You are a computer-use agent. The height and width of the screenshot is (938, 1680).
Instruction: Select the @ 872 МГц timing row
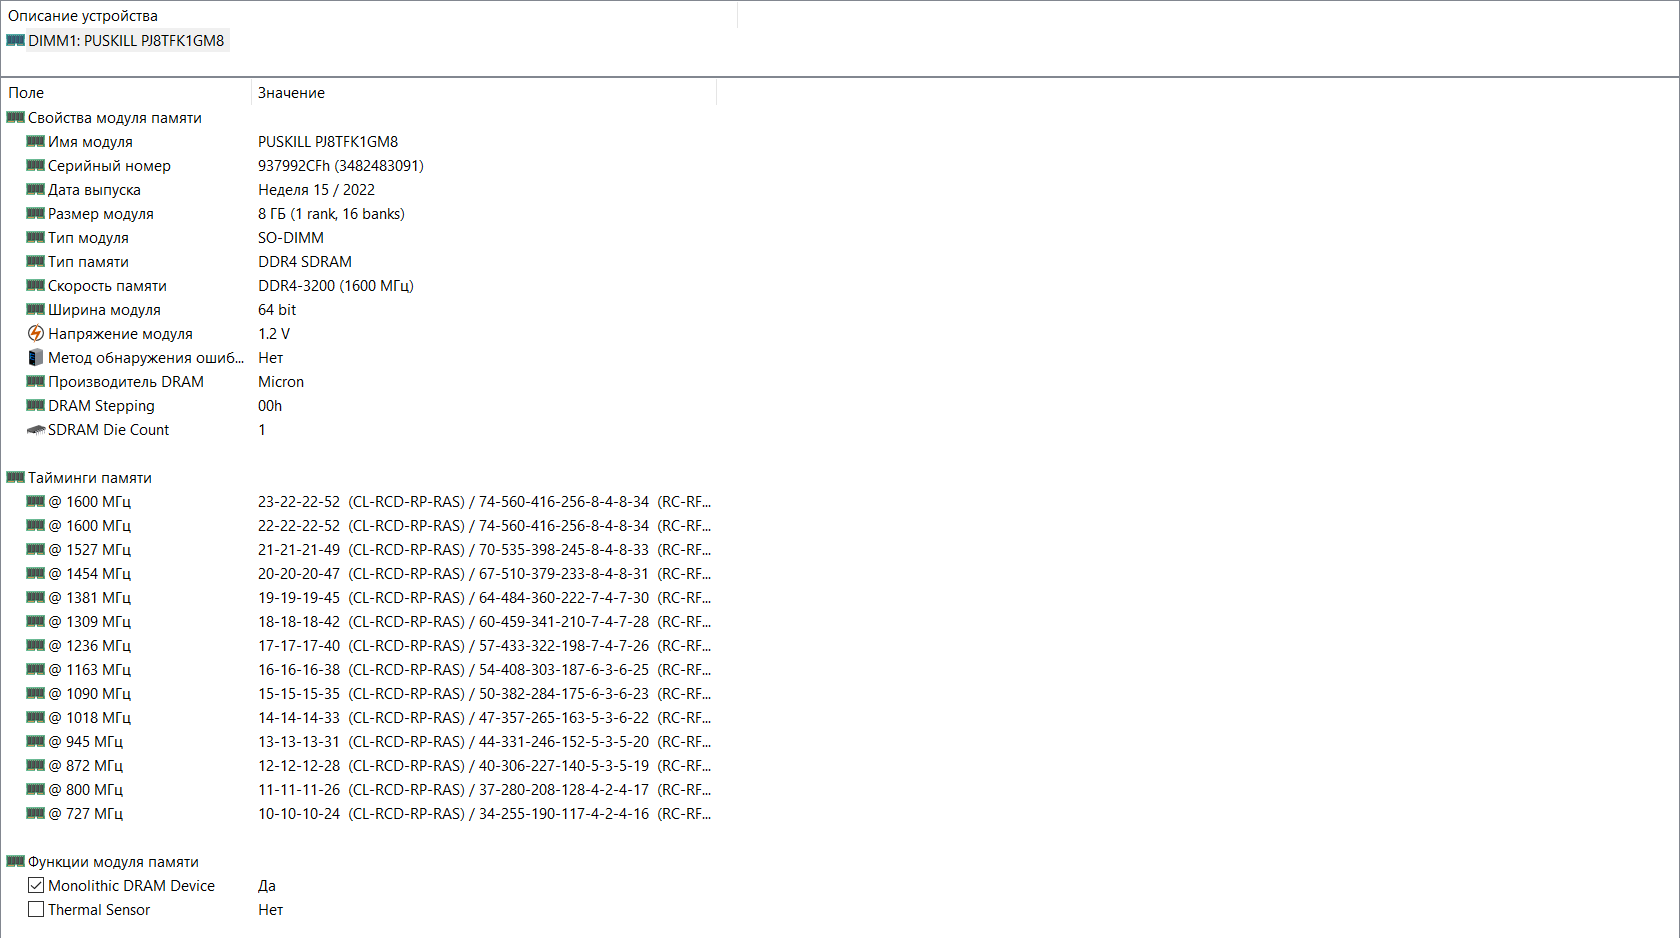pyautogui.click(x=369, y=765)
